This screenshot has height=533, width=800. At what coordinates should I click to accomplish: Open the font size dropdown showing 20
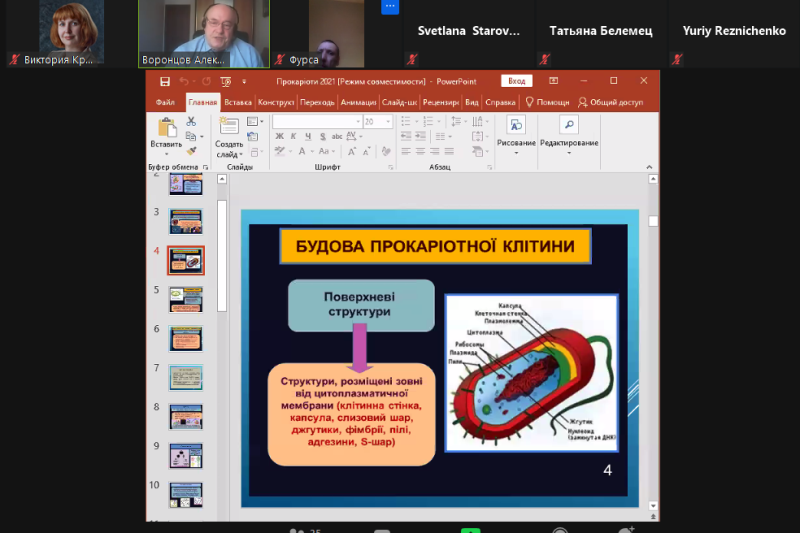pyautogui.click(x=388, y=121)
